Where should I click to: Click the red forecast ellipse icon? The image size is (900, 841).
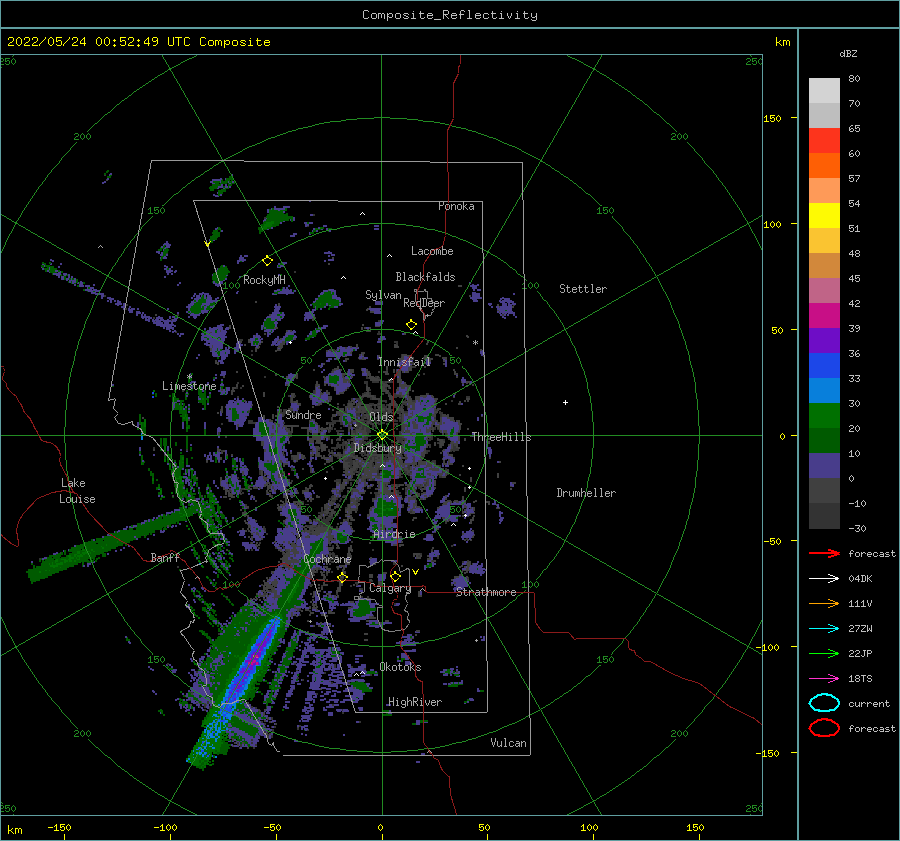point(824,728)
